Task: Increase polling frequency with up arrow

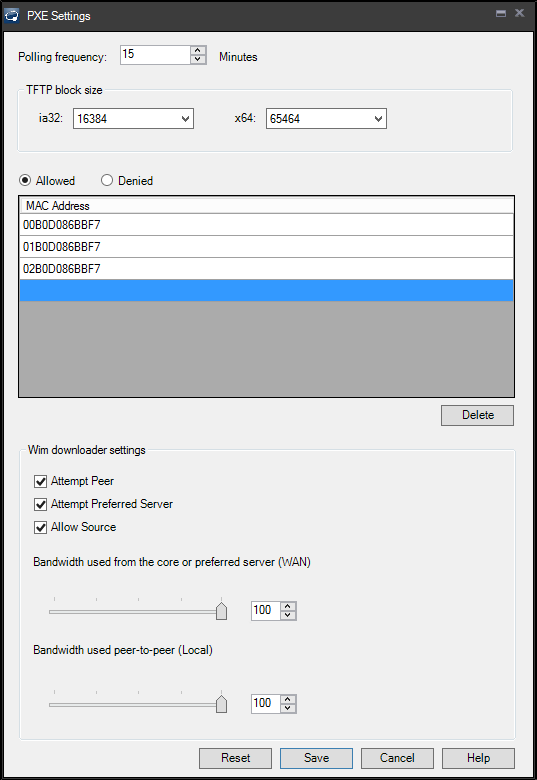Action: [198, 50]
